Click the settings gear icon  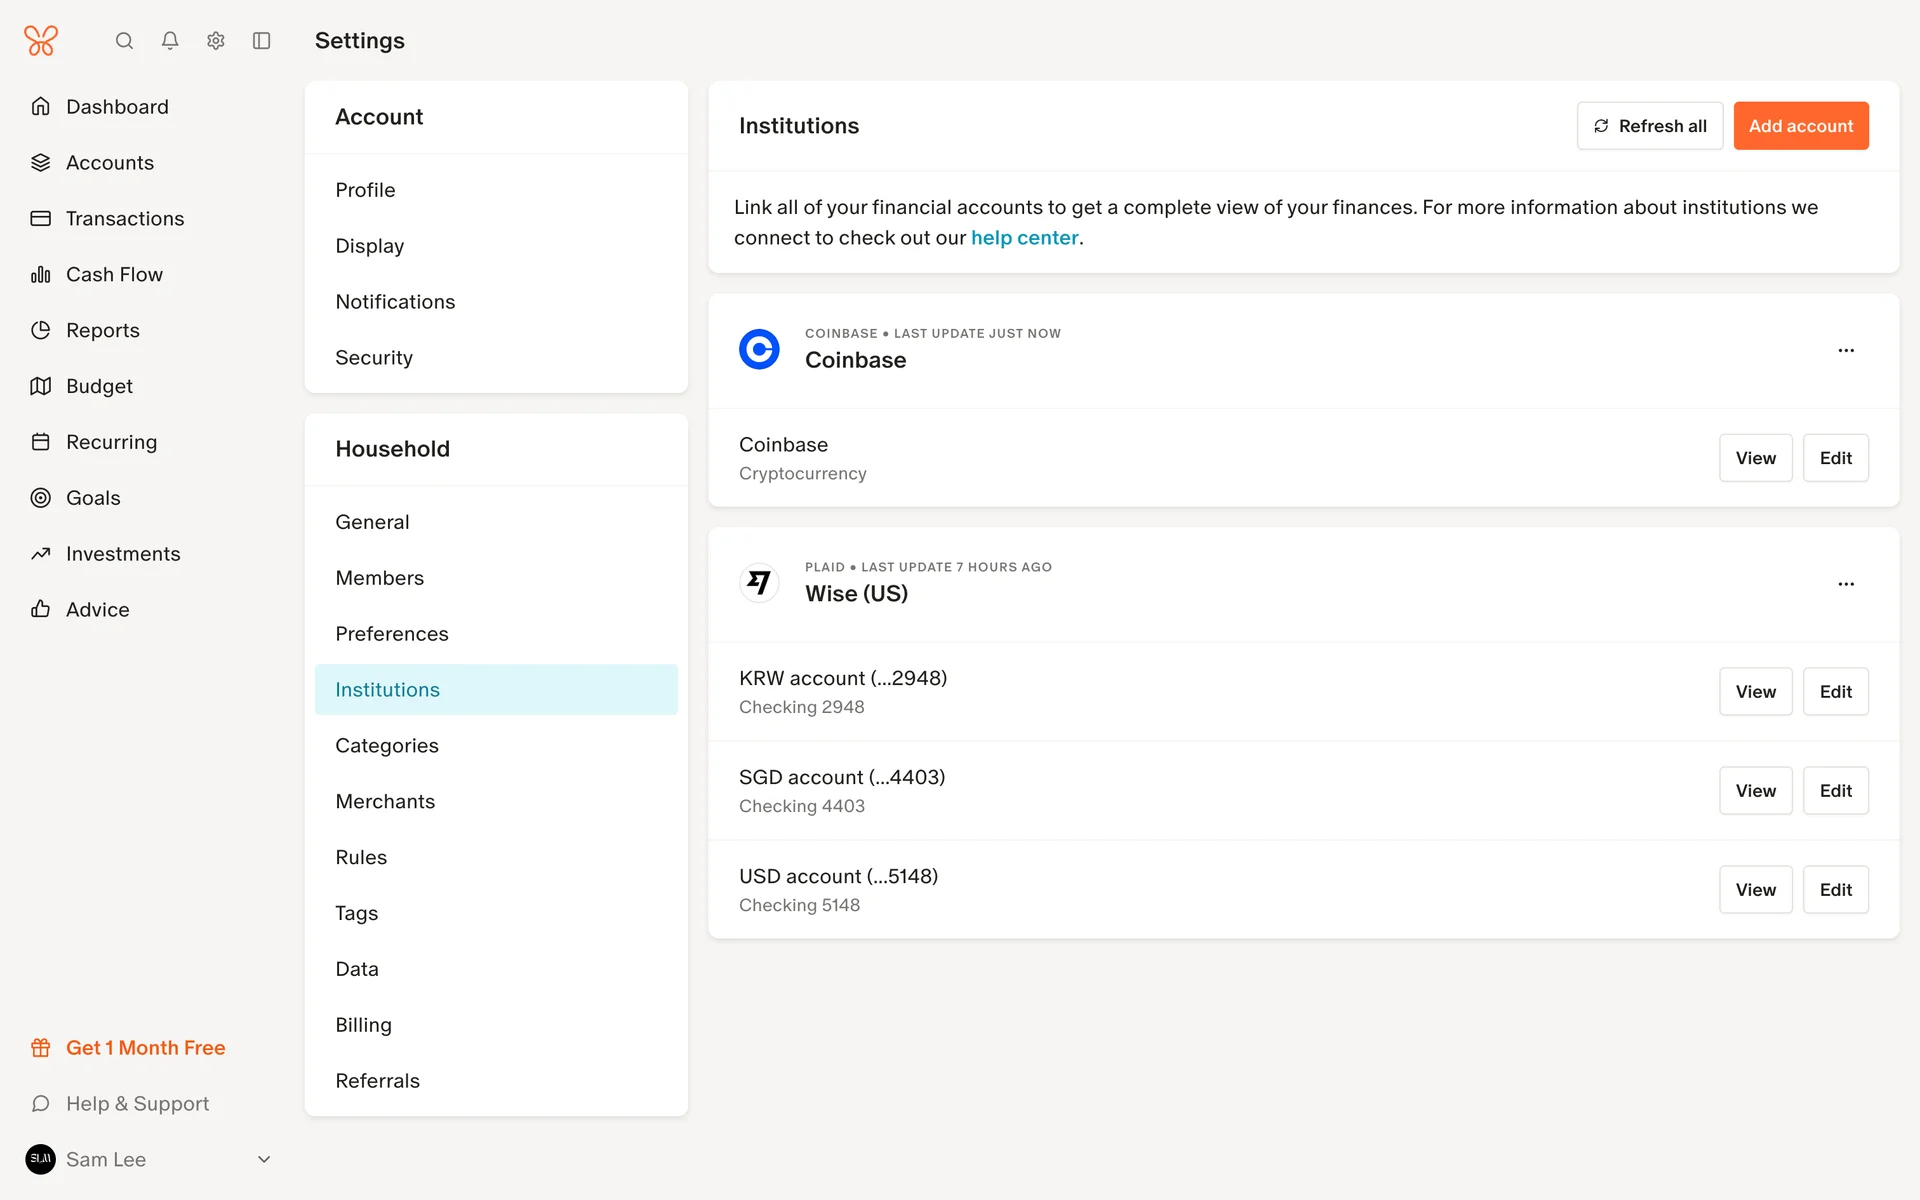216,41
